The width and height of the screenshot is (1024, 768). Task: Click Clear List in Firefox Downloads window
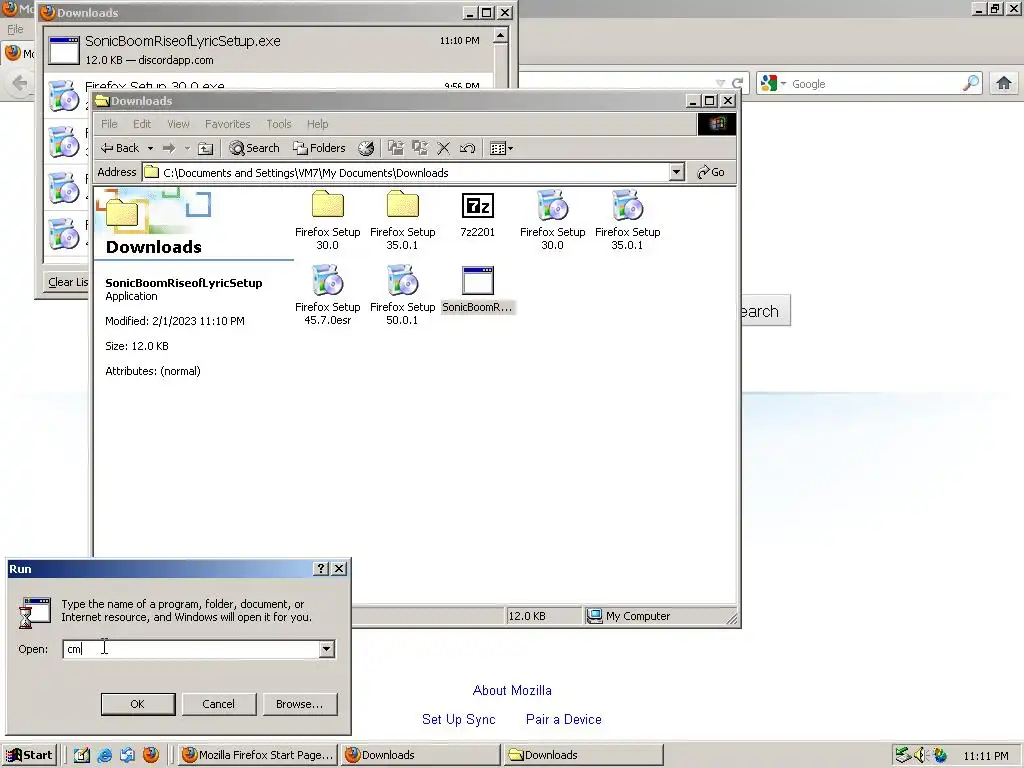[67, 282]
